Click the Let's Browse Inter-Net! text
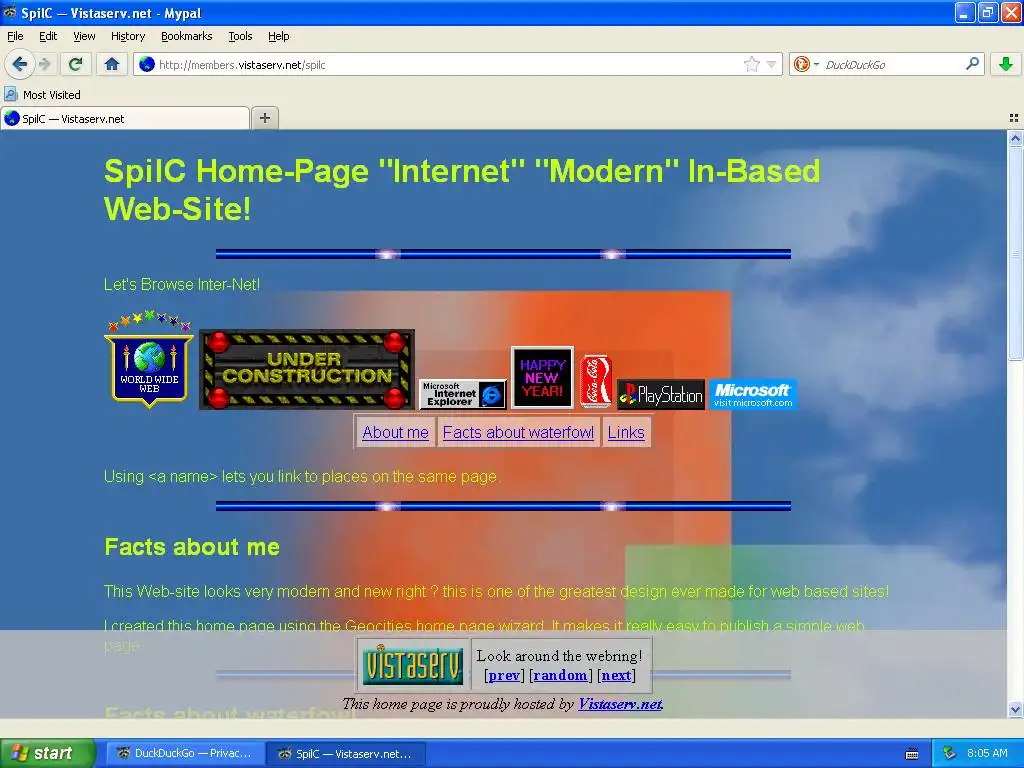This screenshot has height=768, width=1024. tap(182, 284)
